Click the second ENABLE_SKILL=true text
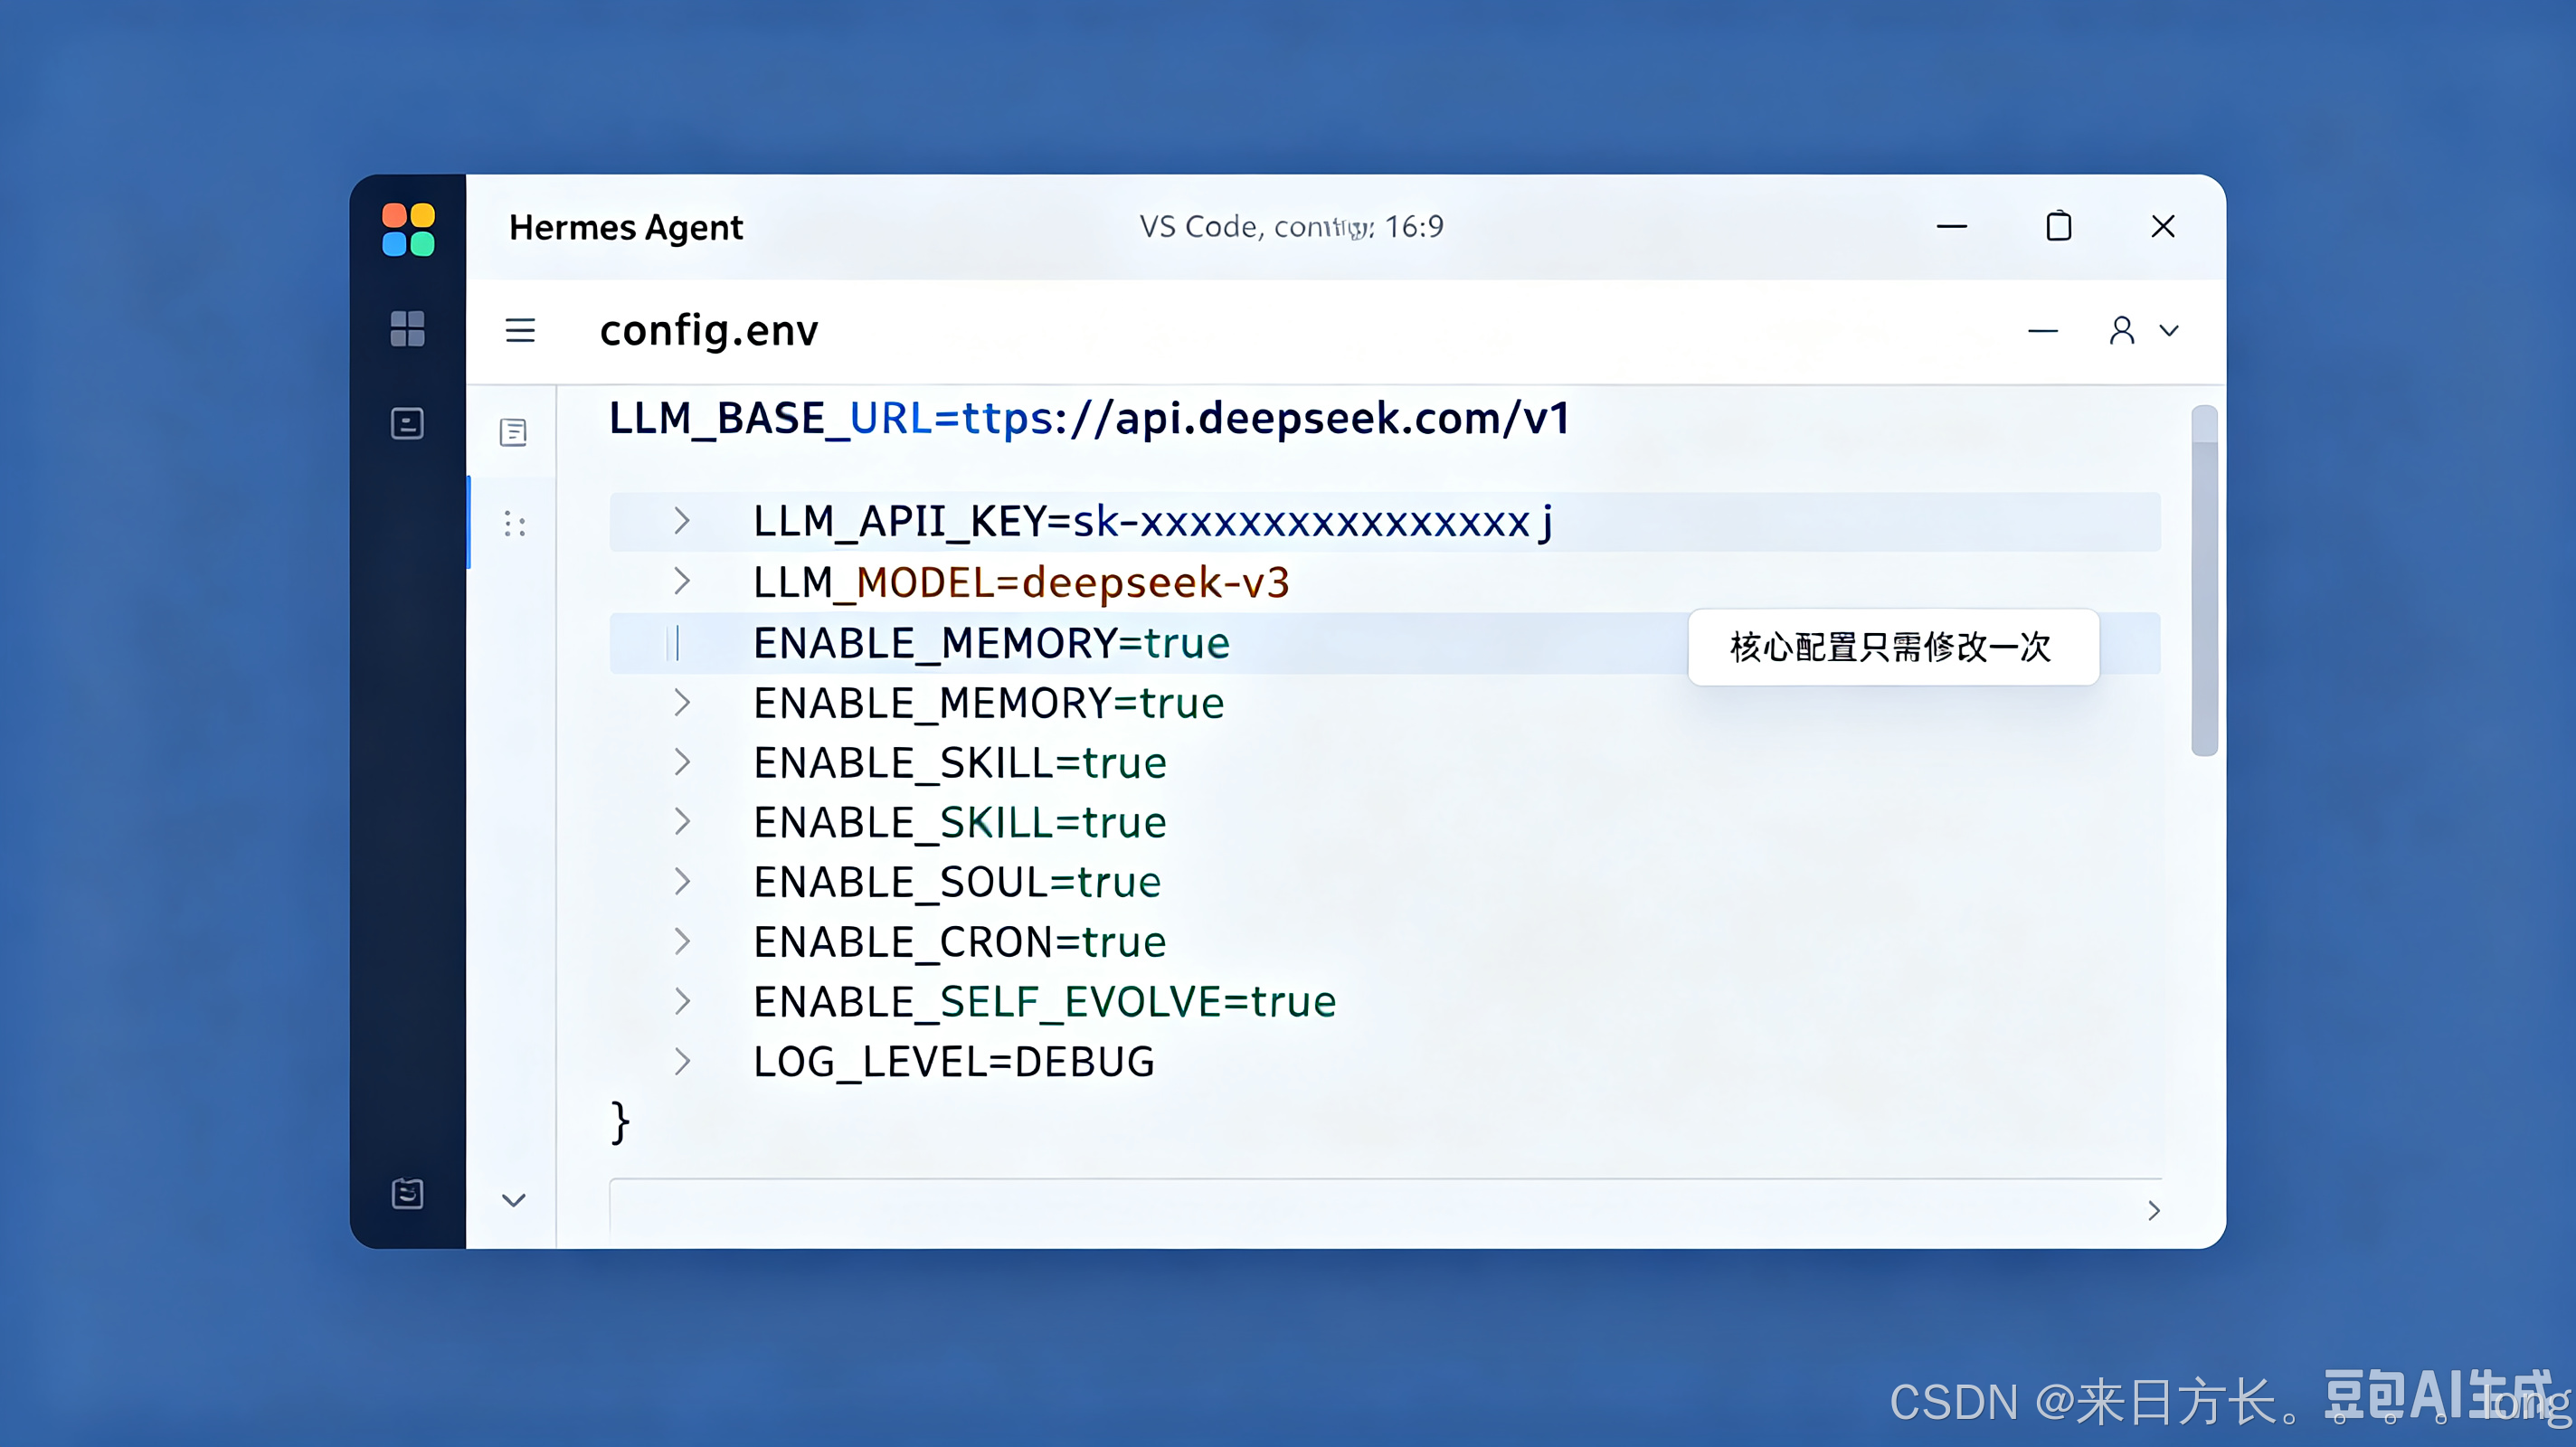The image size is (2576, 1447). point(960,822)
